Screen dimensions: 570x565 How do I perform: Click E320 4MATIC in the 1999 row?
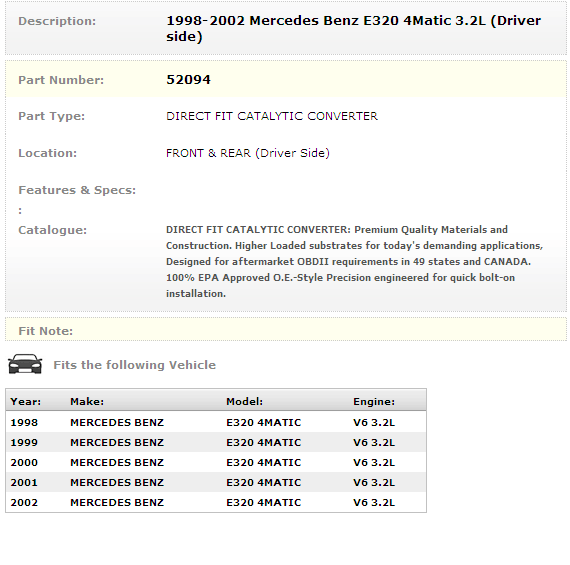pos(264,442)
